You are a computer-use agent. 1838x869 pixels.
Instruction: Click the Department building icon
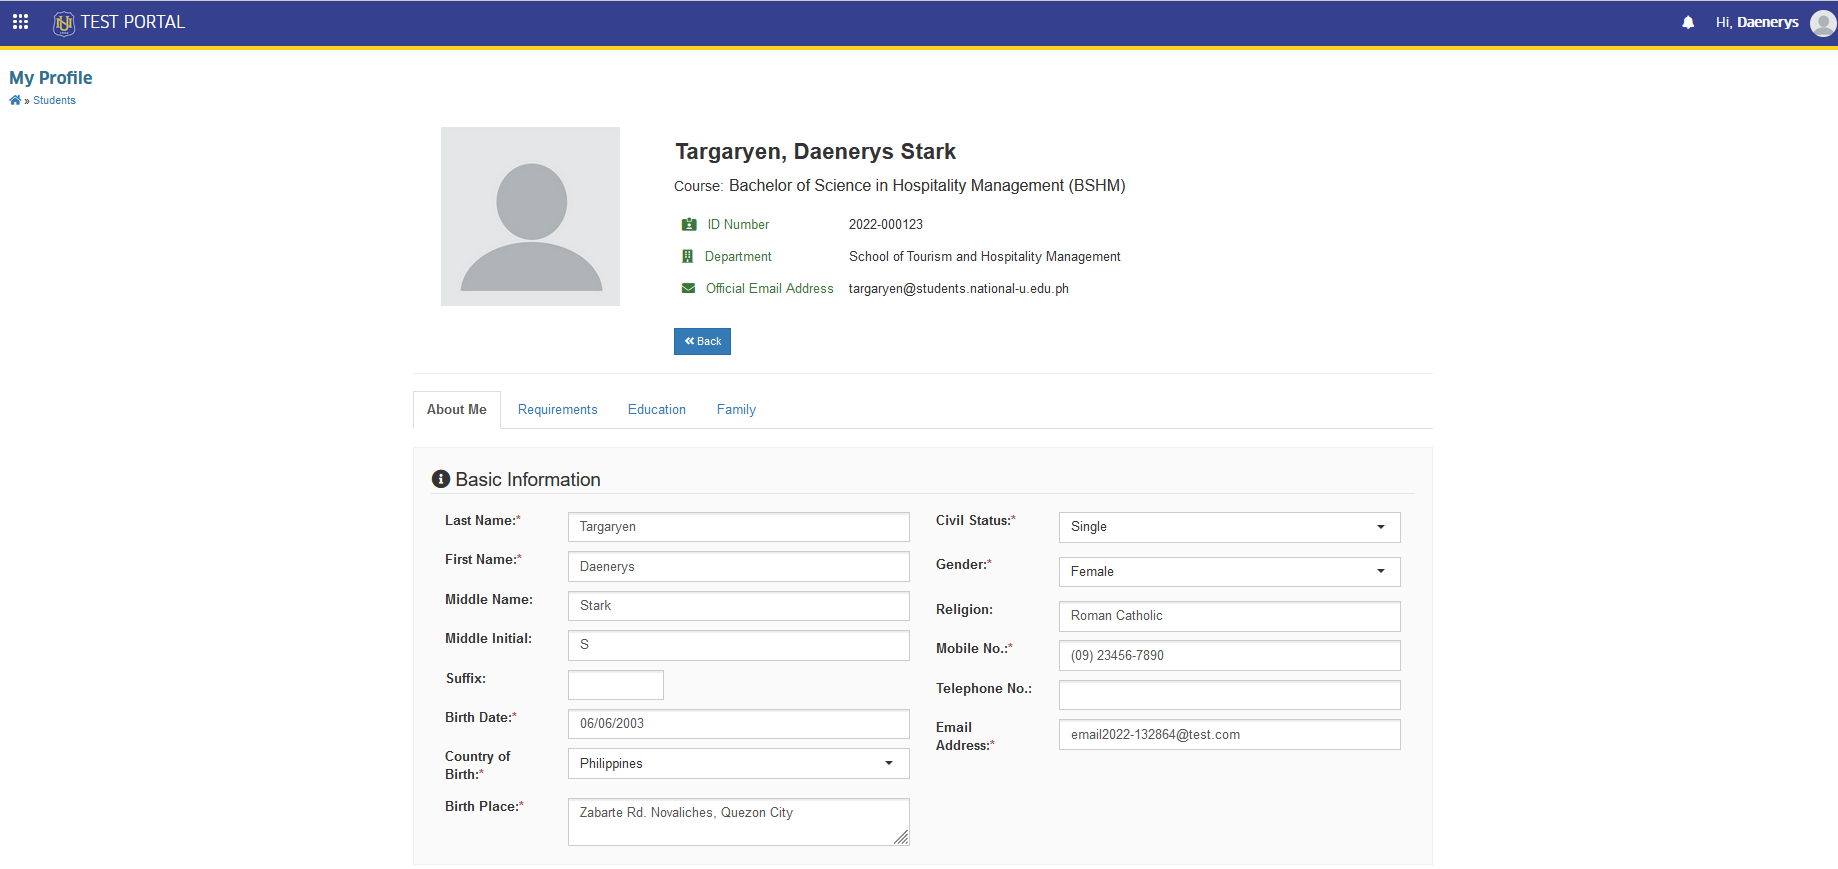pos(688,257)
